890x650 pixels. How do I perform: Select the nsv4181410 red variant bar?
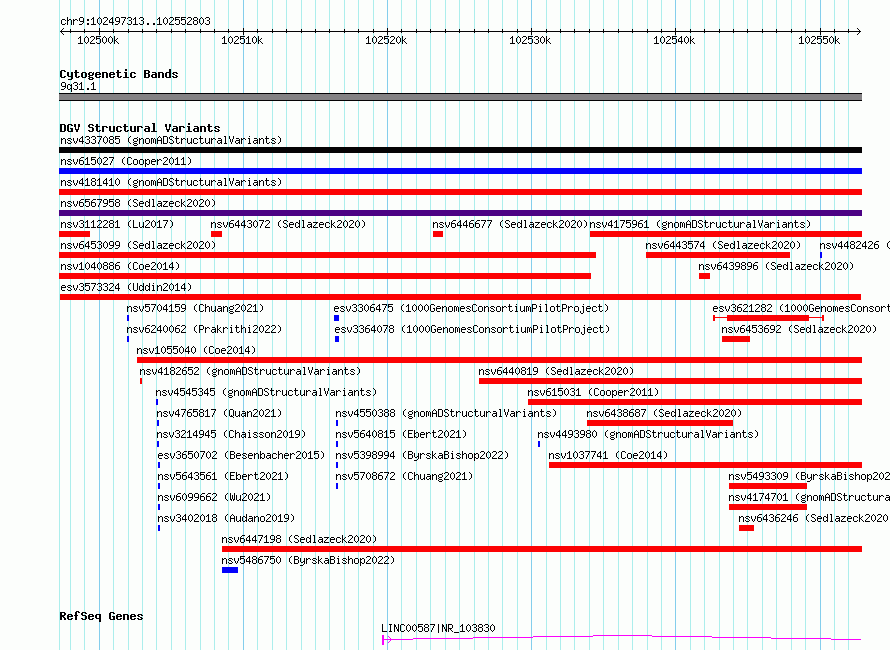pos(460,192)
